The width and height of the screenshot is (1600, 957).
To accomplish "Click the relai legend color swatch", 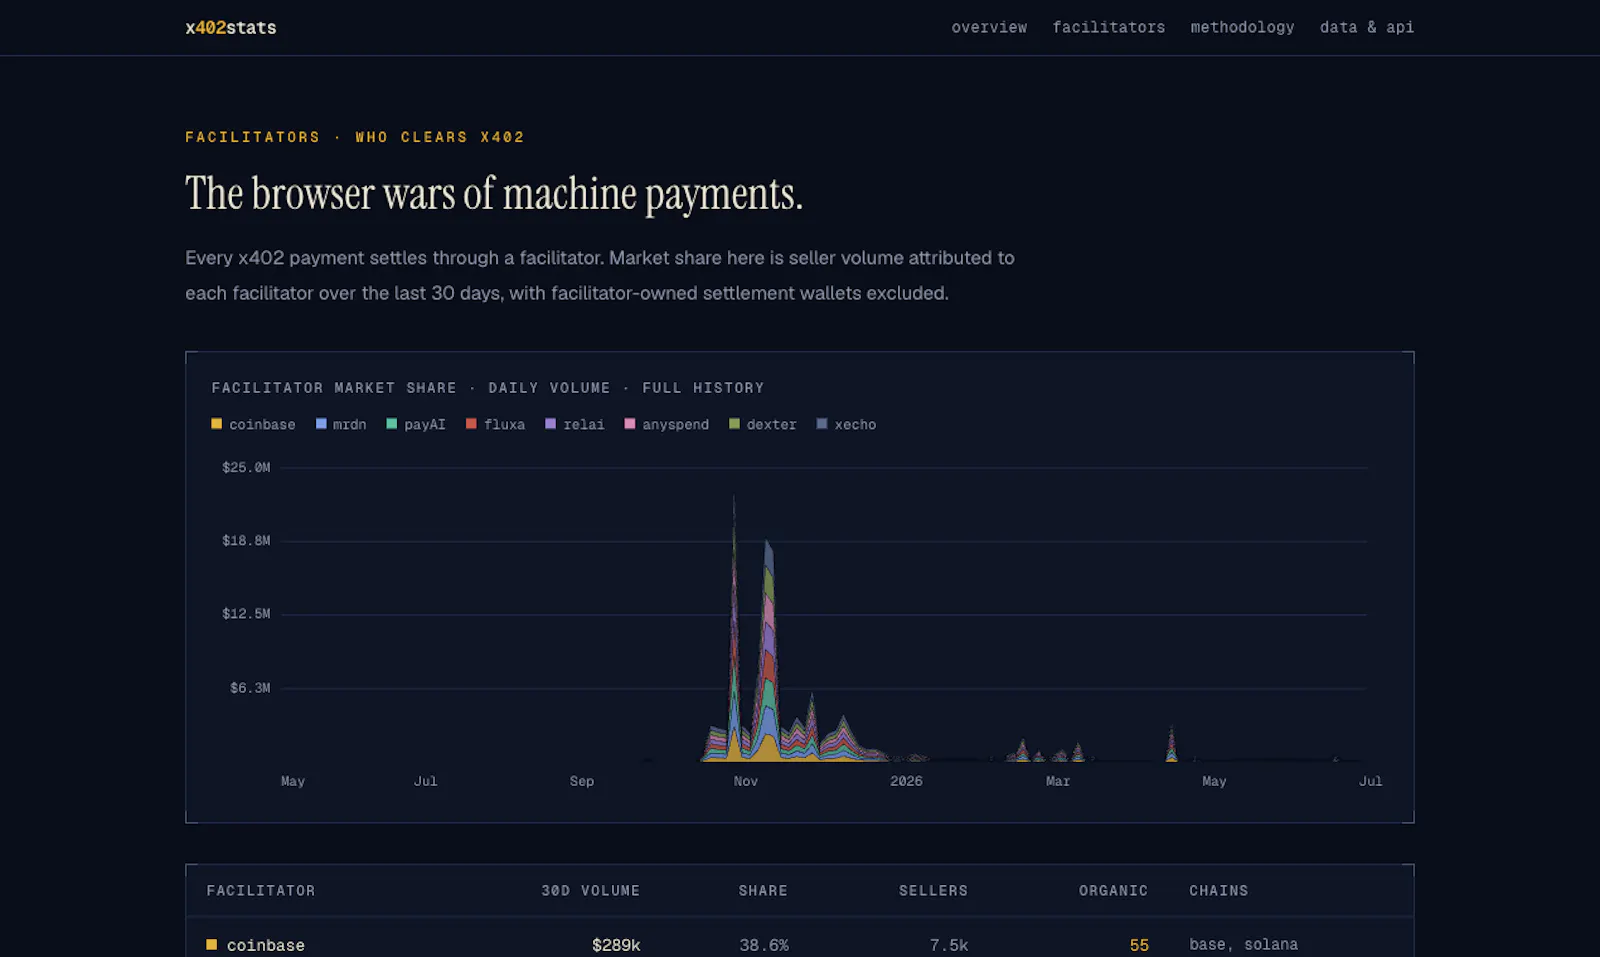I will (x=550, y=424).
